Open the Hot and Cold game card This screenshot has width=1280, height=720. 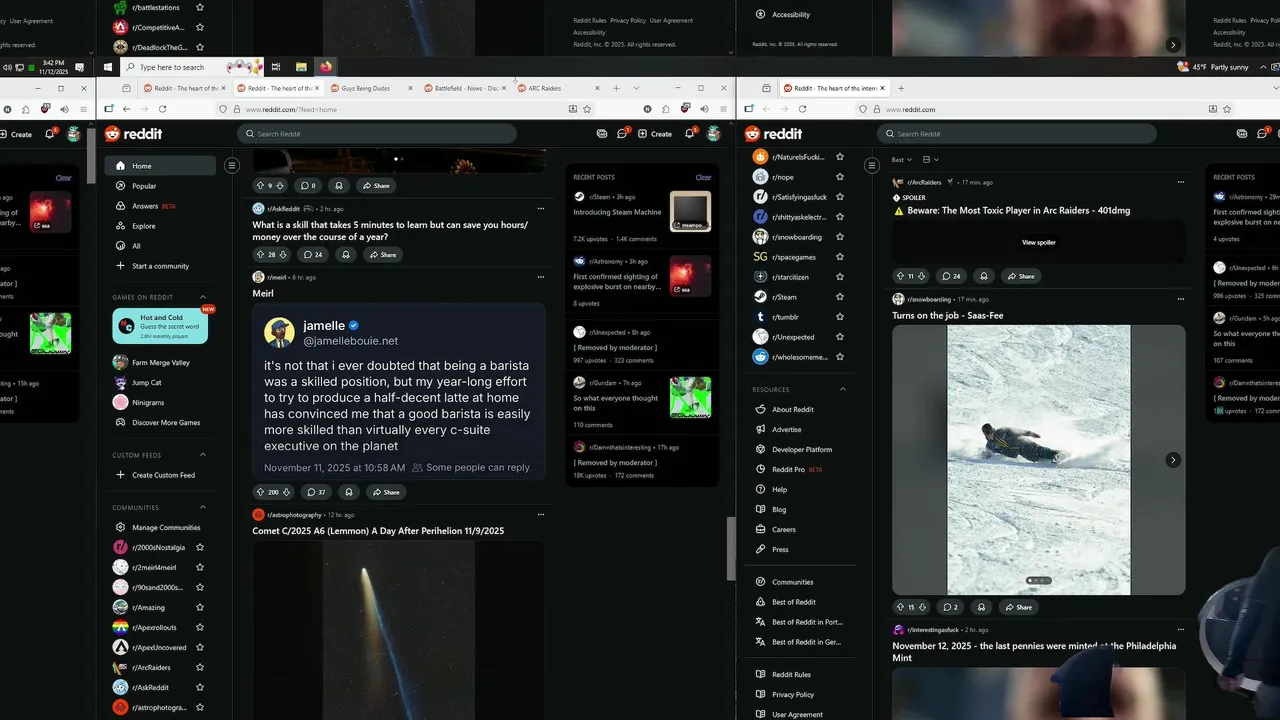(x=160, y=326)
